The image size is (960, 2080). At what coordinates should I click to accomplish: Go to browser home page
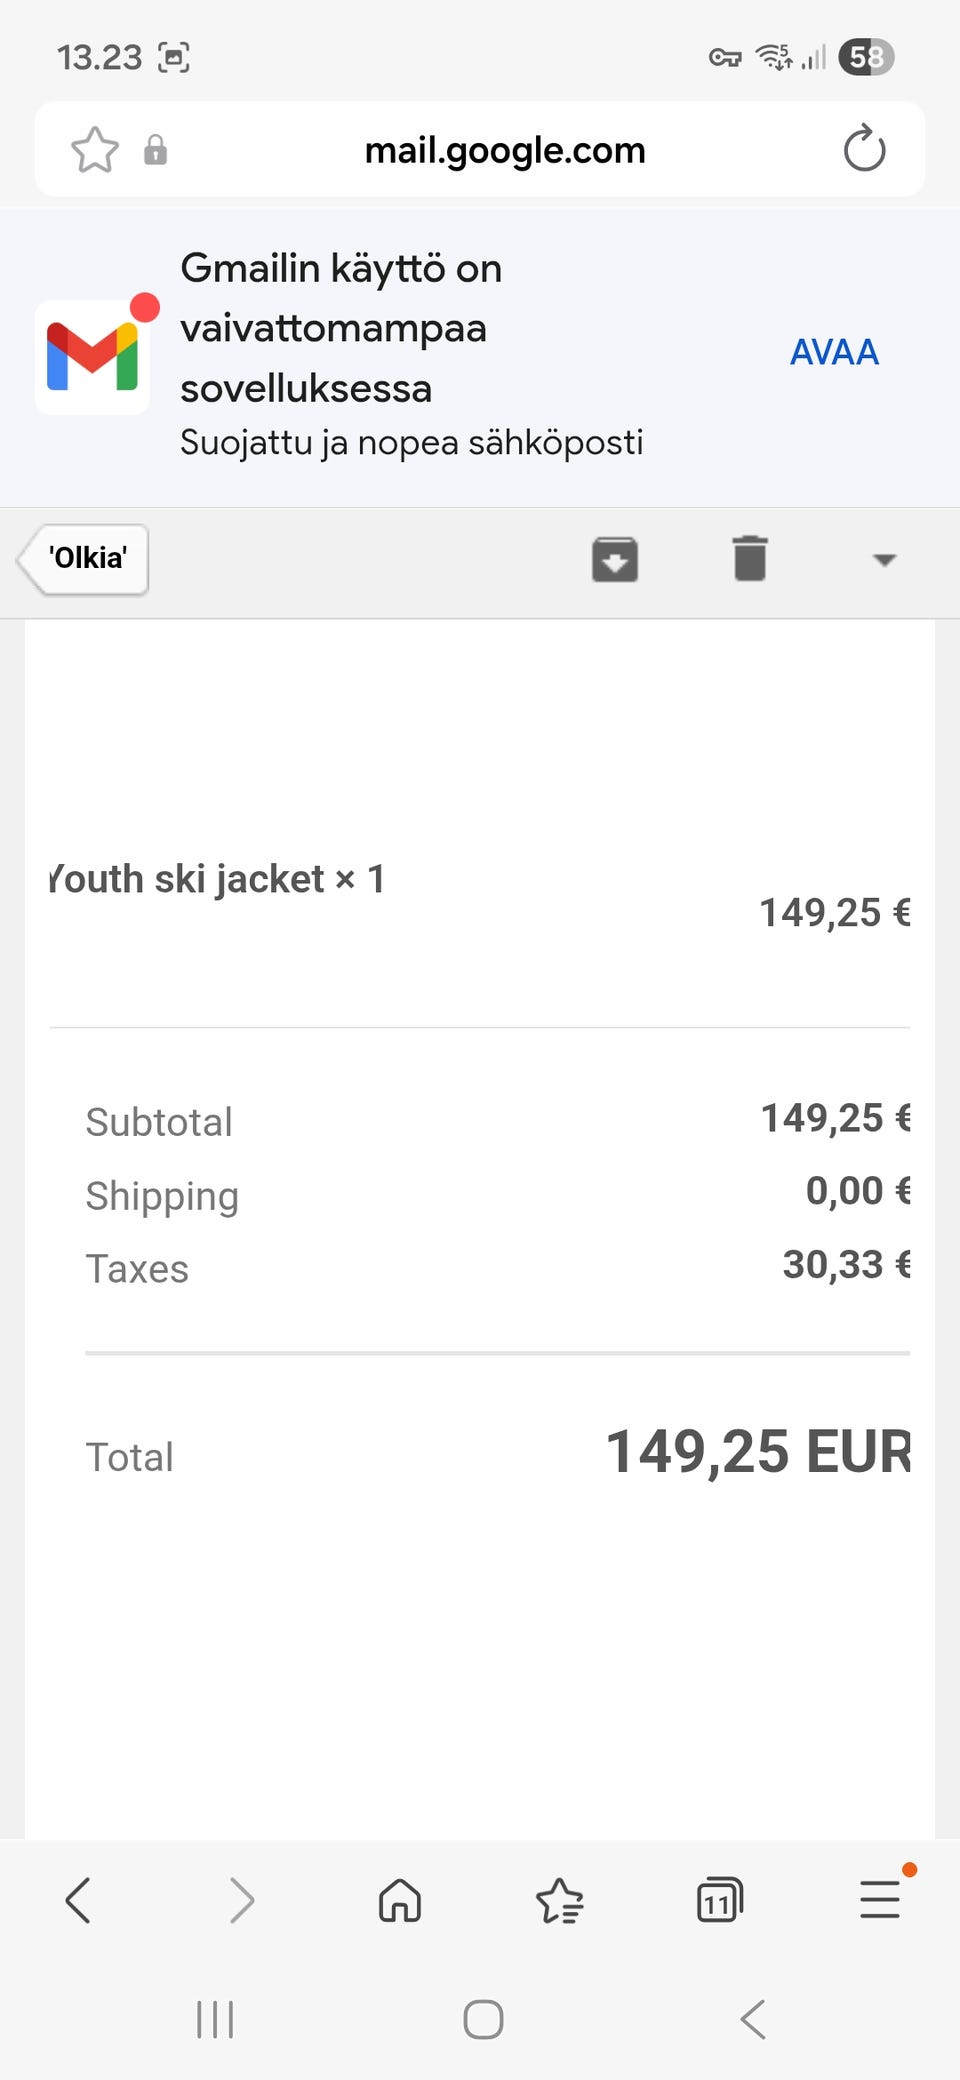tap(400, 1900)
